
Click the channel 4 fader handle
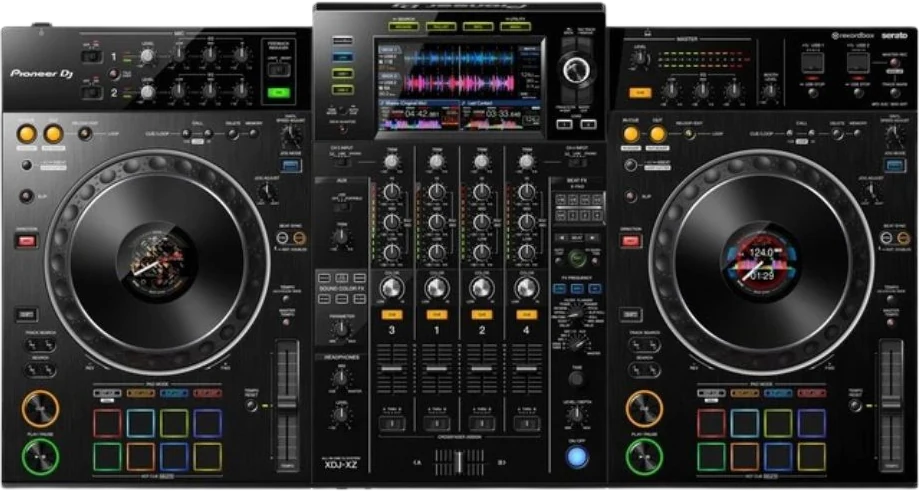(x=526, y=369)
